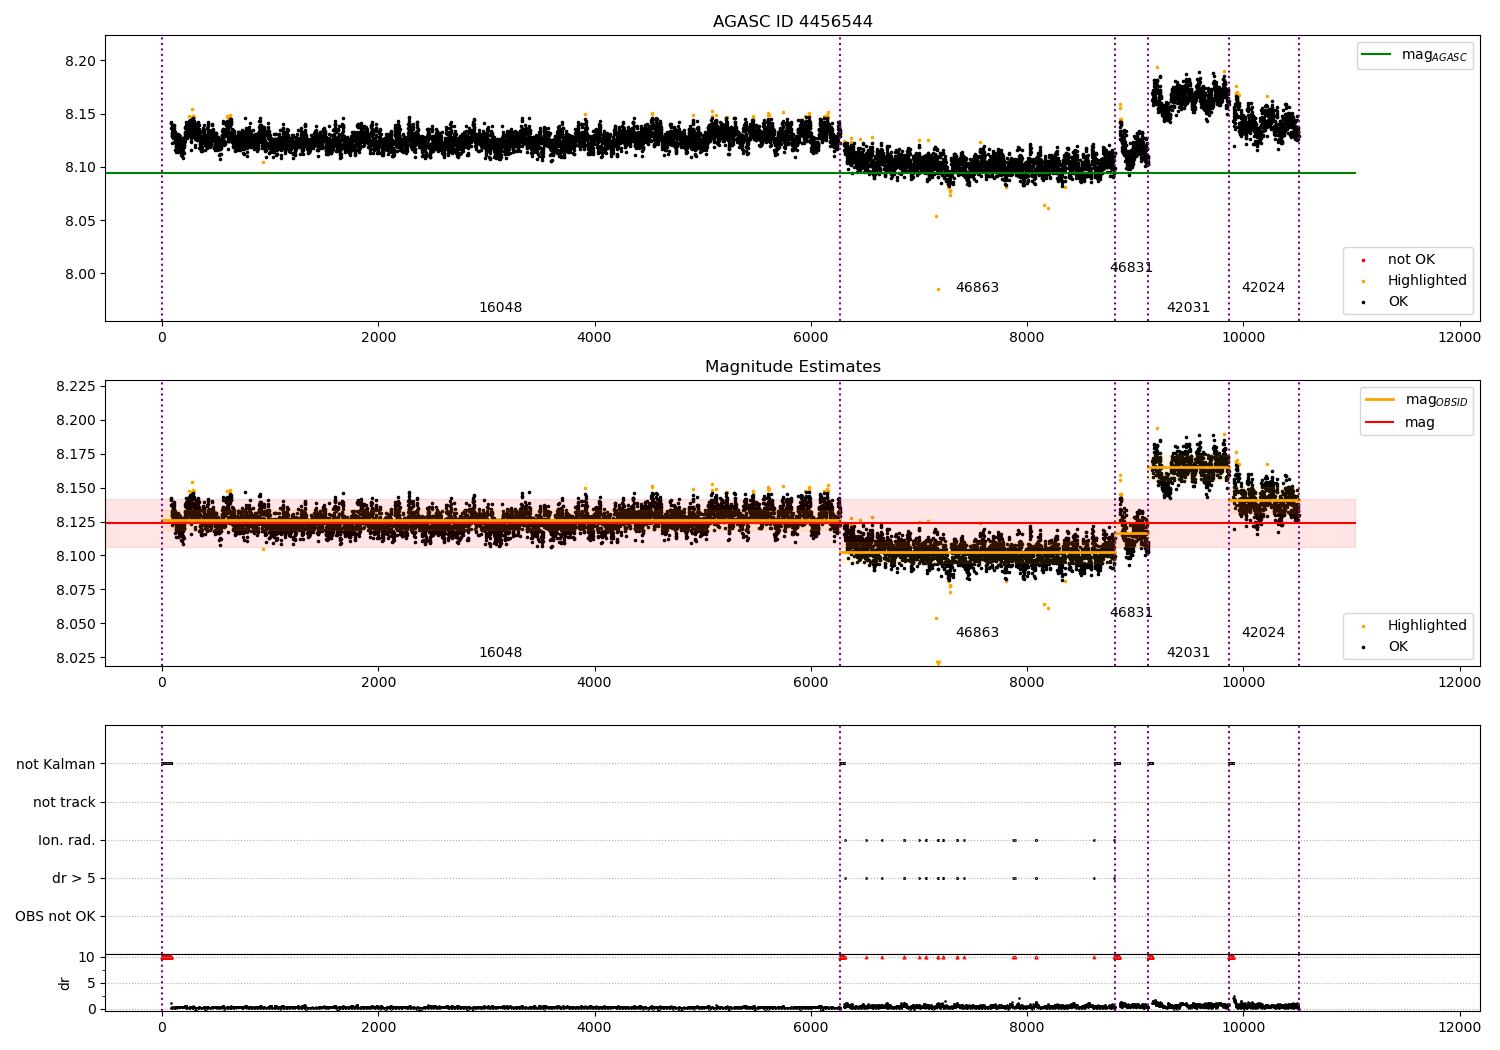Click the orange outlier triangle at middle plot's bottom edge

click(938, 663)
